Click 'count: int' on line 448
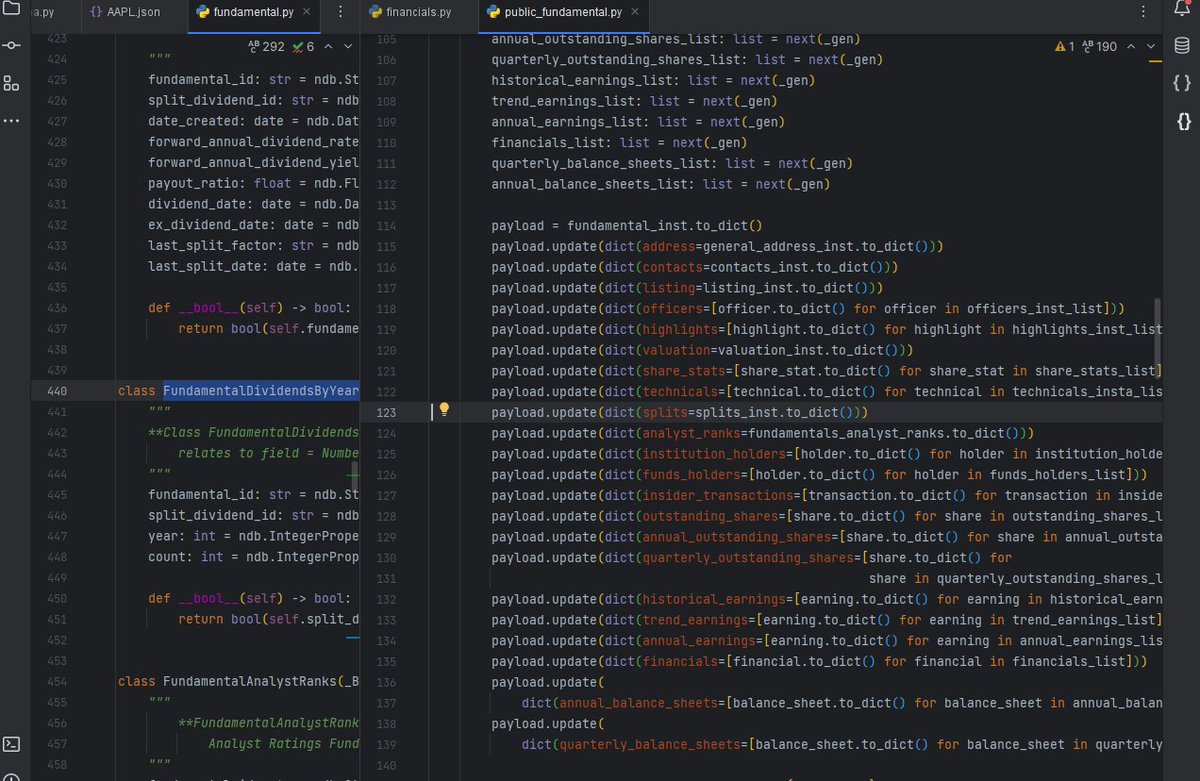This screenshot has height=781, width=1200. pyautogui.click(x=186, y=557)
